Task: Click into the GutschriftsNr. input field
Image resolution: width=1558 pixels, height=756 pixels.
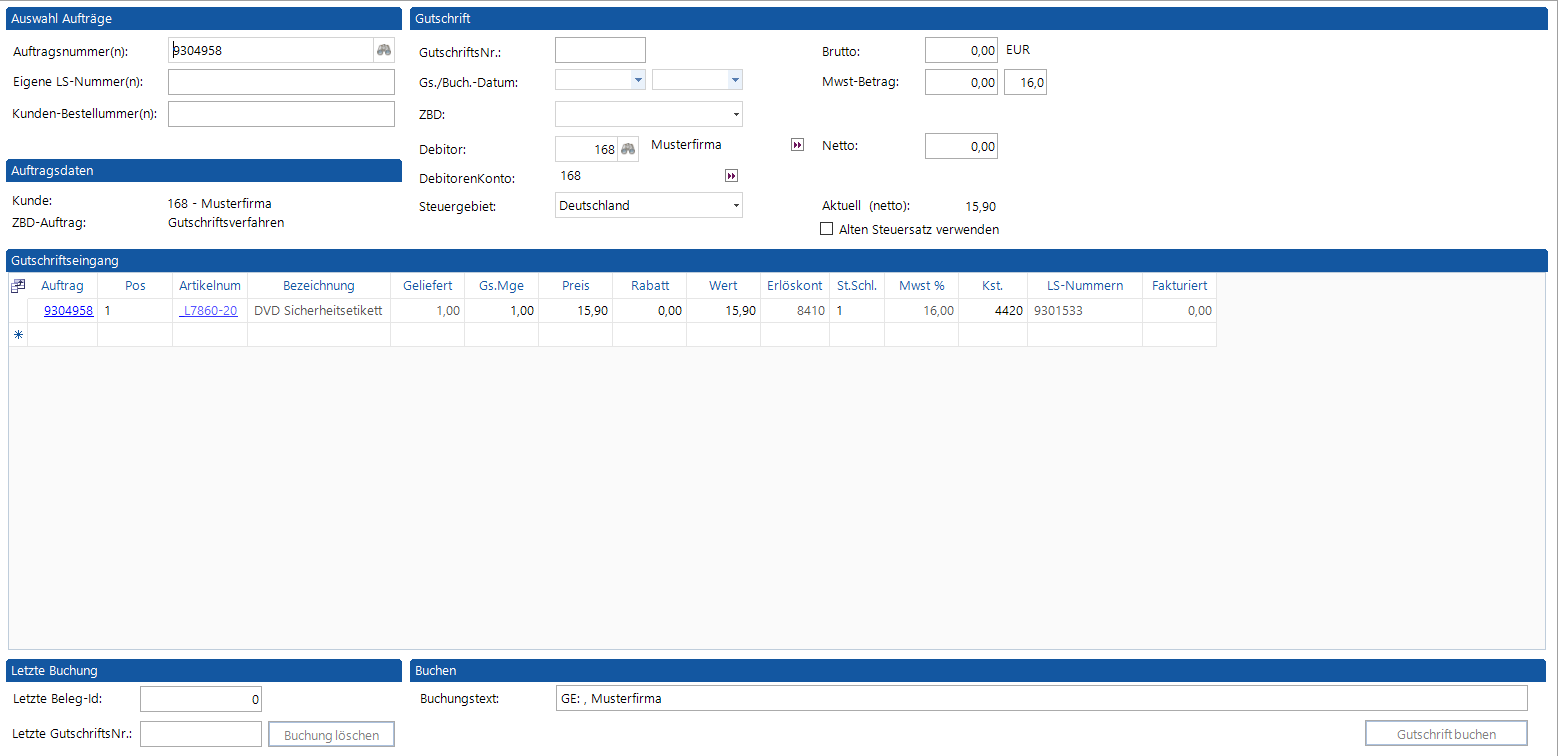Action: click(600, 50)
